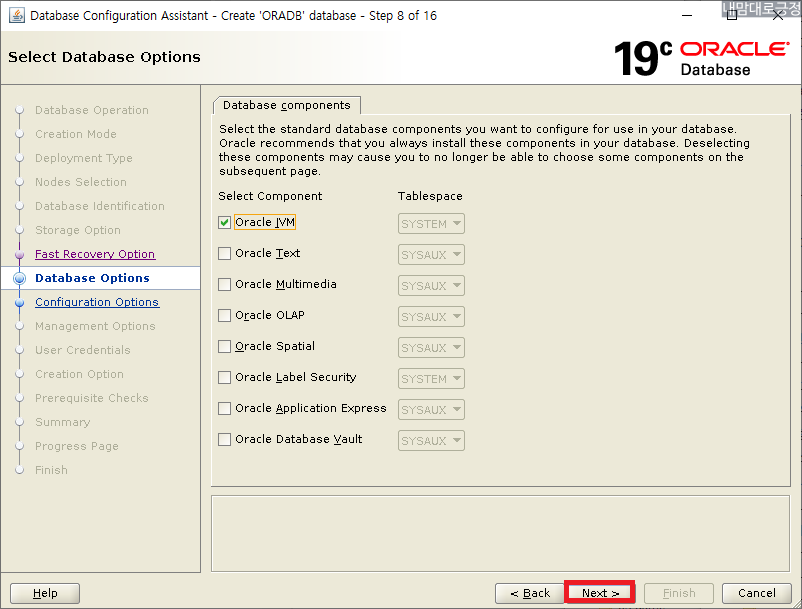The image size is (802, 609).
Task: Expand the Oracle Spatial tablespace dropdown
Action: (431, 348)
